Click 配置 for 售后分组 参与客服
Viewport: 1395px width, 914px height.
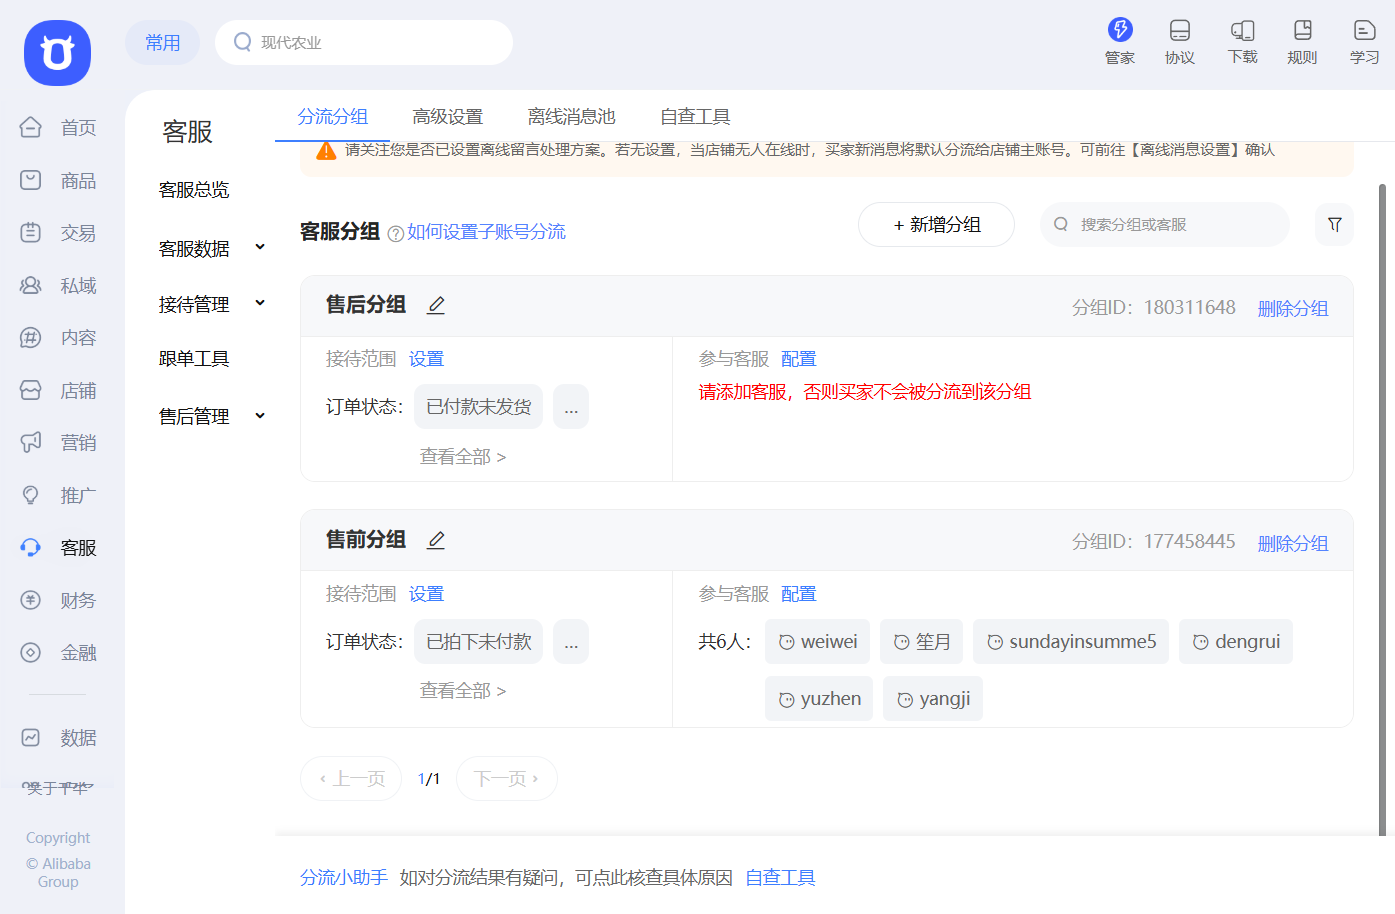tap(799, 359)
